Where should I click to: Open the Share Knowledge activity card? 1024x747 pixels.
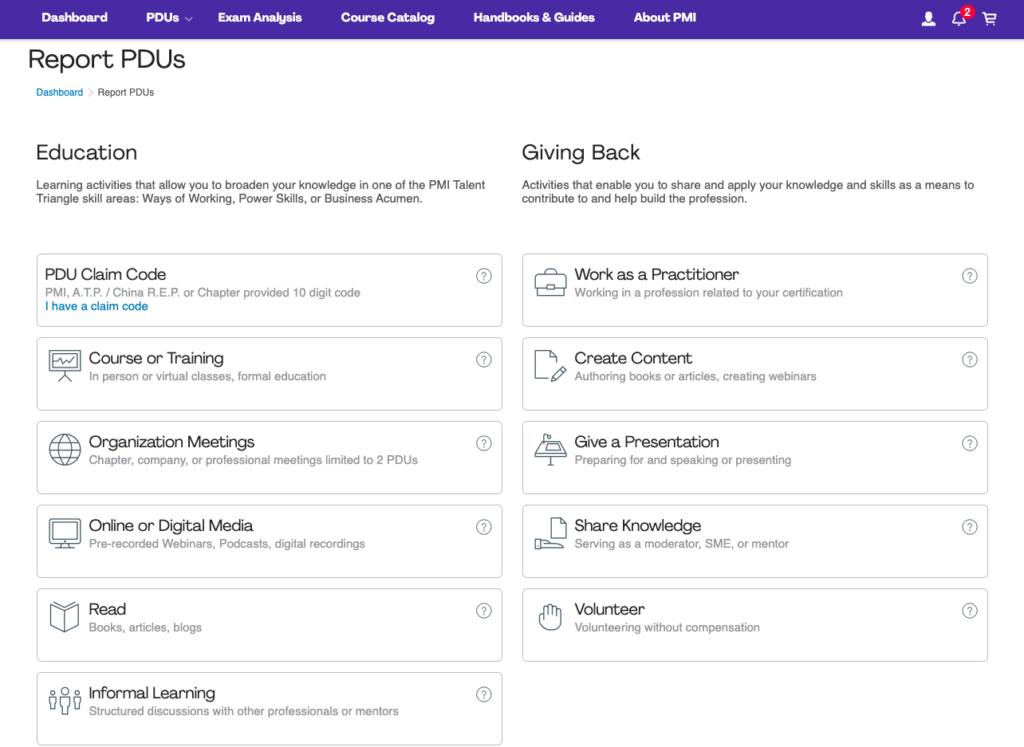(754, 541)
